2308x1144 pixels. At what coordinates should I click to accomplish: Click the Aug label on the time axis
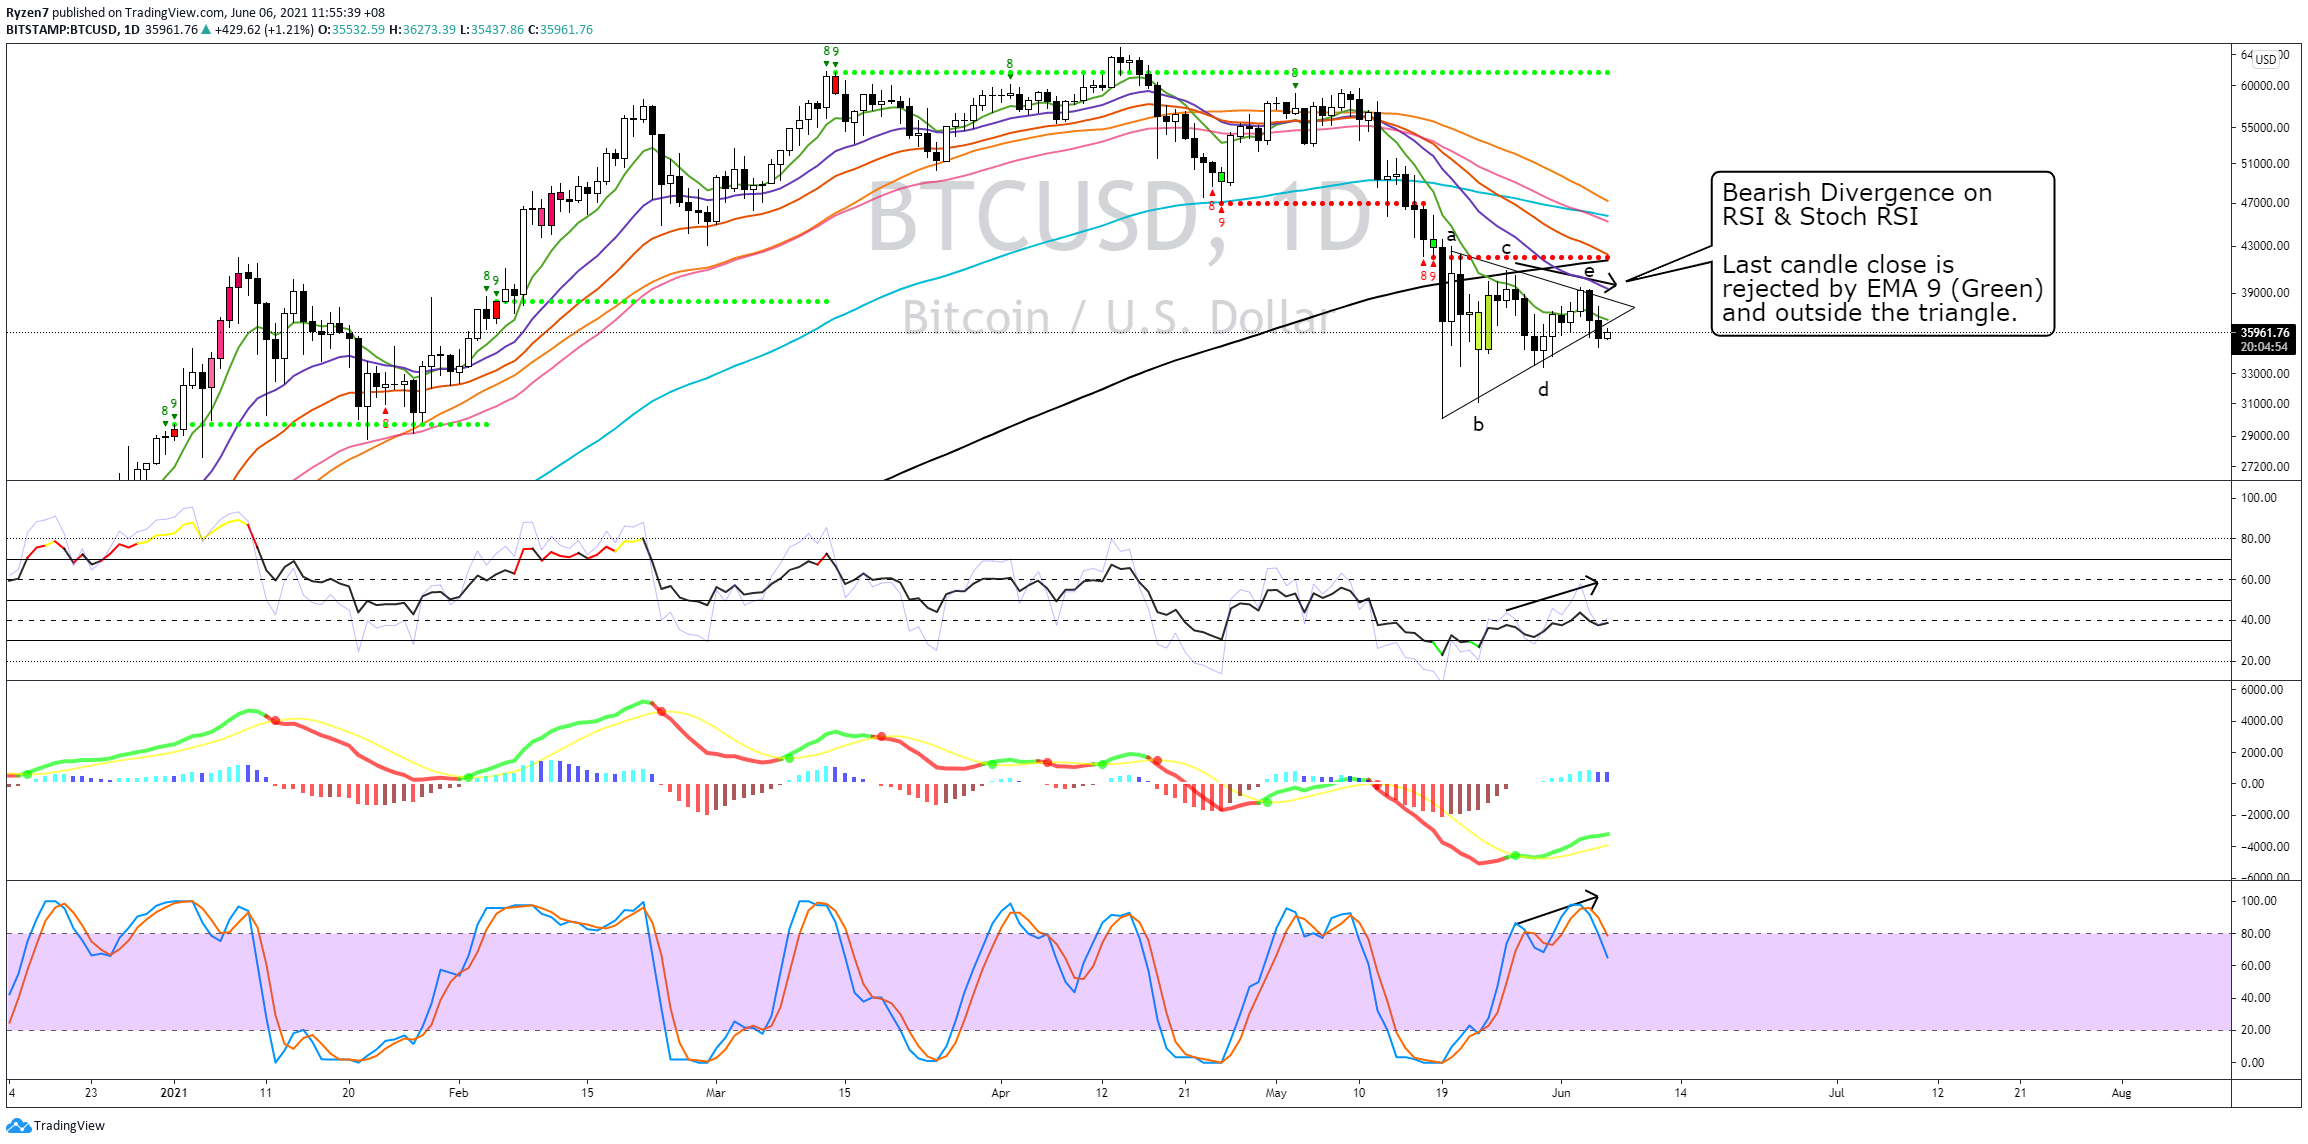coord(2121,1093)
